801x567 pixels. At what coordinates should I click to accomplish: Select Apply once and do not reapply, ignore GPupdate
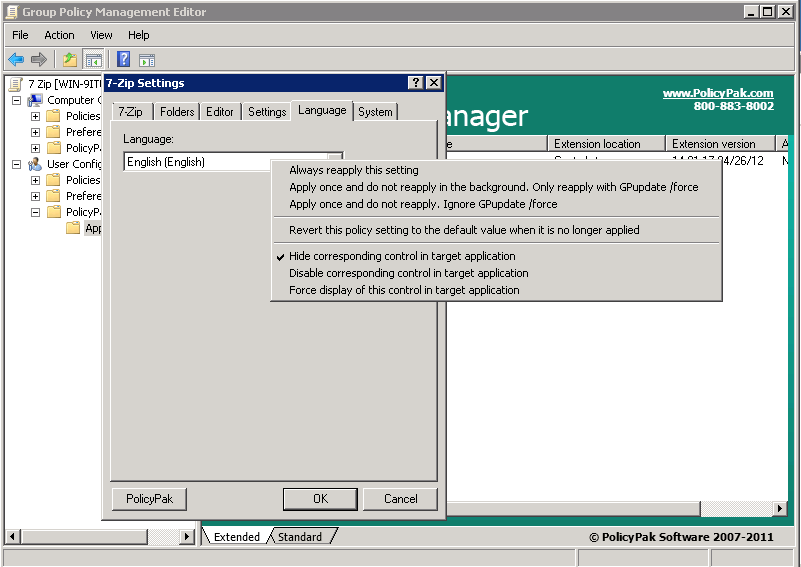click(423, 204)
